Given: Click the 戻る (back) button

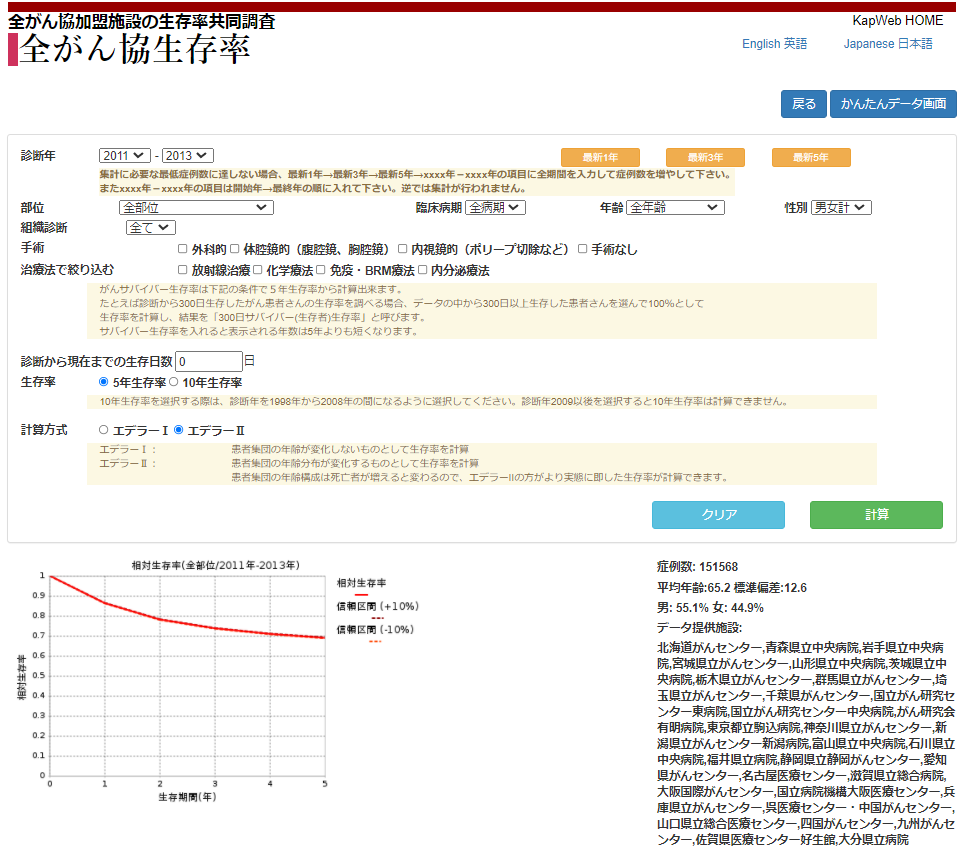Looking at the screenshot, I should tap(803, 104).
